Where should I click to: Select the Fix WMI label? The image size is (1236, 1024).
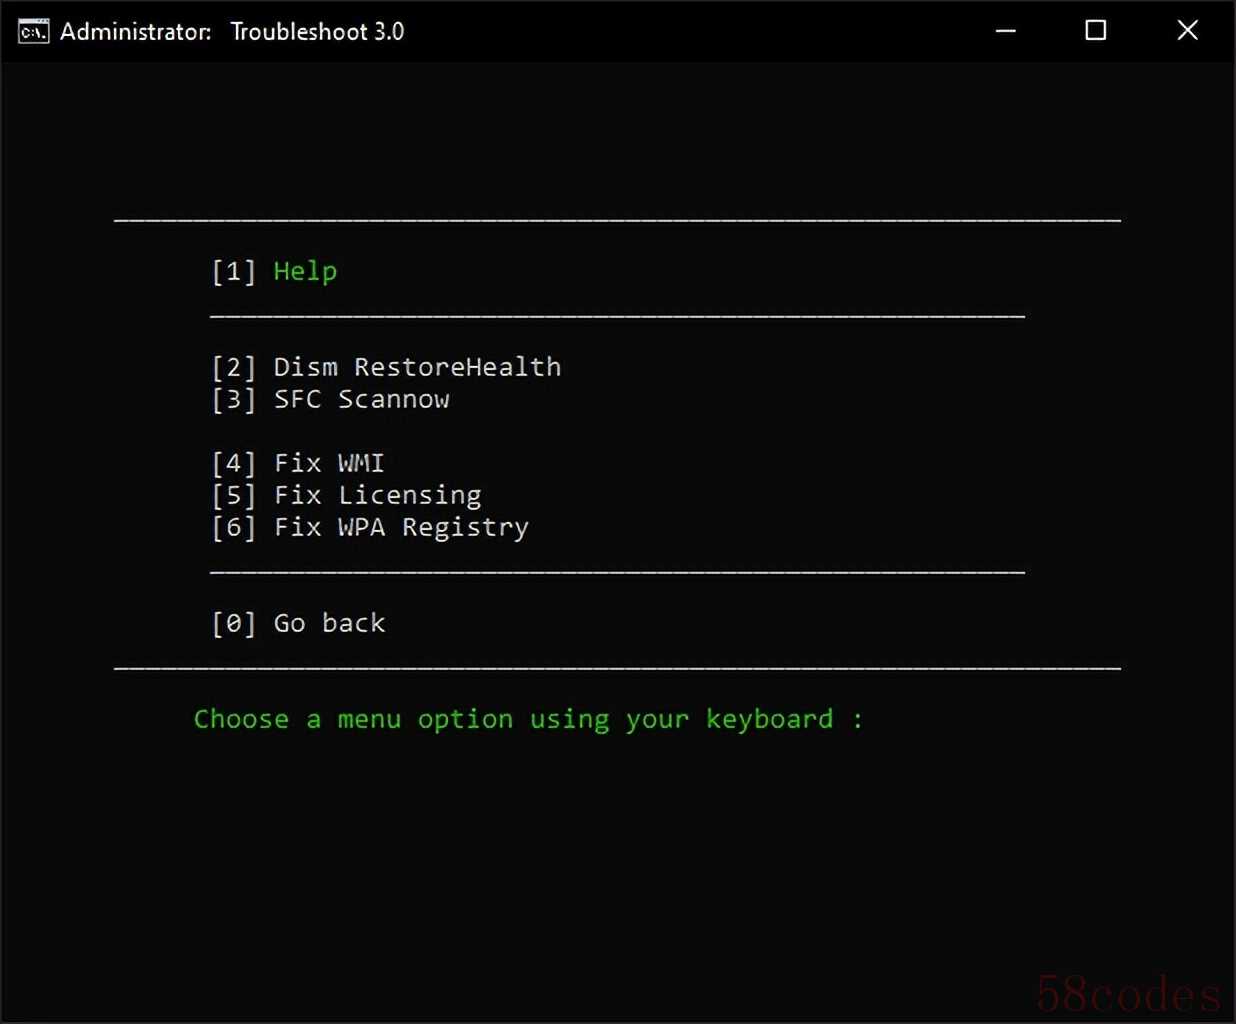click(329, 464)
